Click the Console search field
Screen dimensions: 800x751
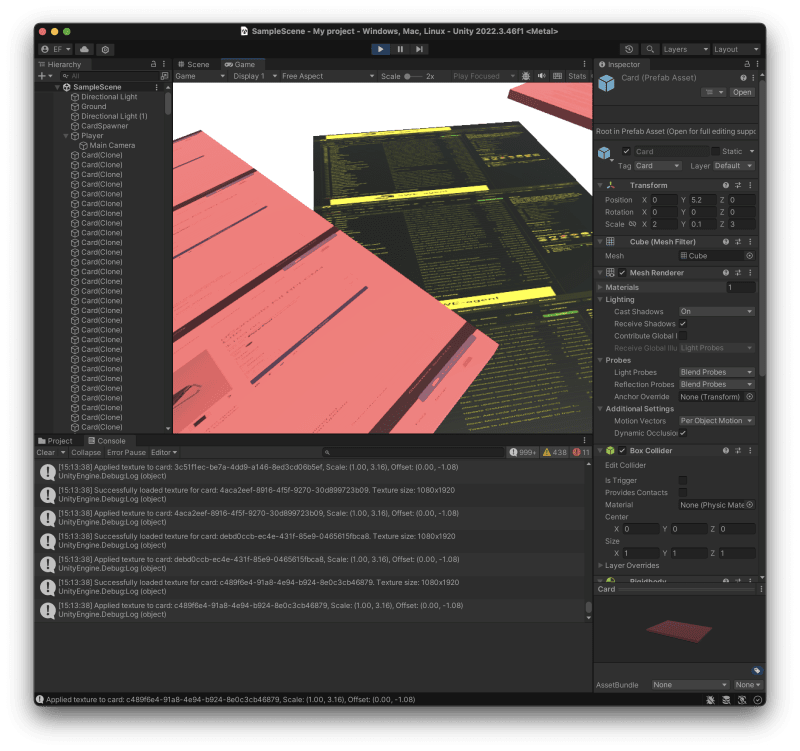[413, 453]
